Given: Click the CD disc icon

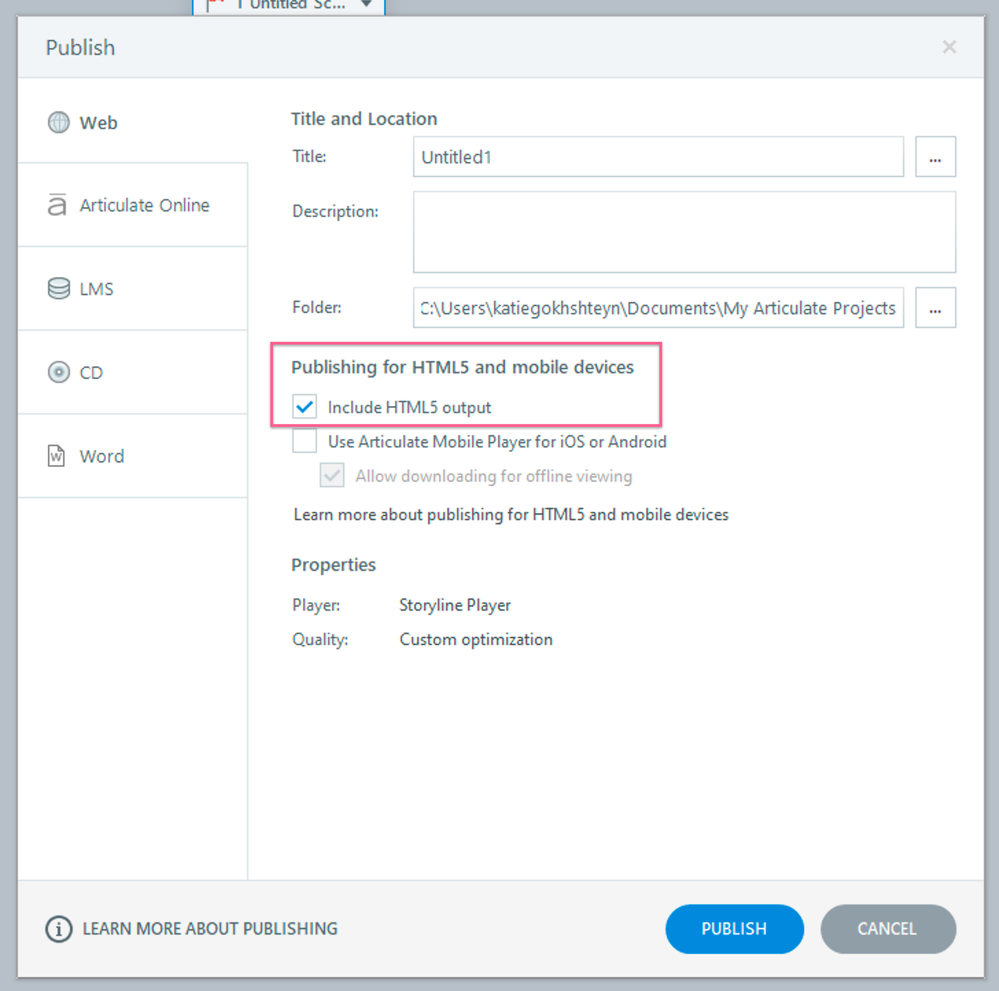Looking at the screenshot, I should pyautogui.click(x=59, y=372).
